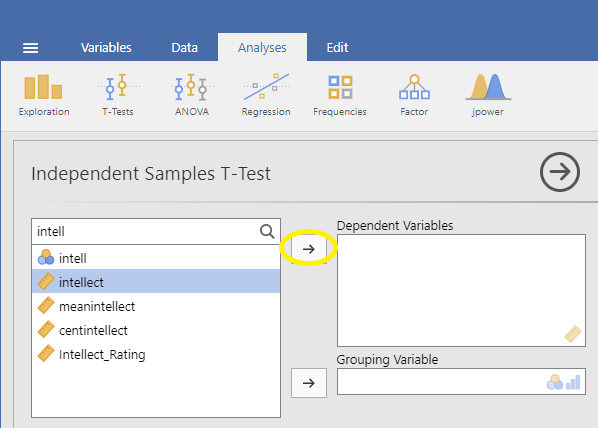
Task: Open the Frequencies analysis menu
Action: click(x=340, y=95)
